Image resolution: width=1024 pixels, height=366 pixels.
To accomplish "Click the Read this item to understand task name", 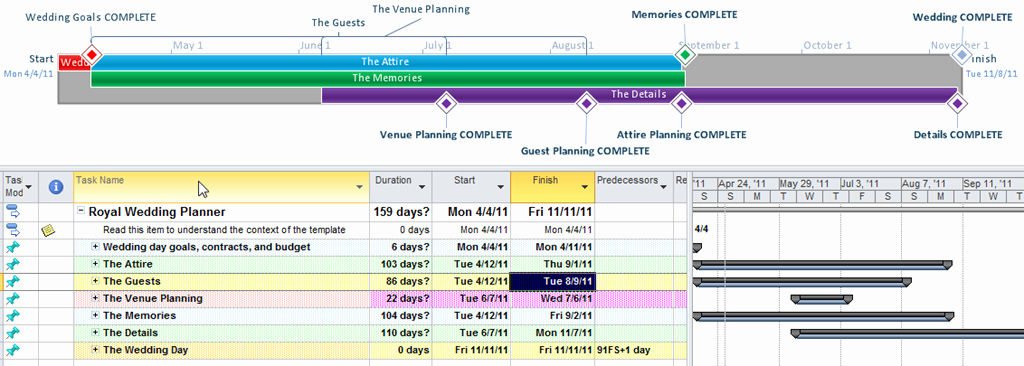I will pyautogui.click(x=224, y=230).
